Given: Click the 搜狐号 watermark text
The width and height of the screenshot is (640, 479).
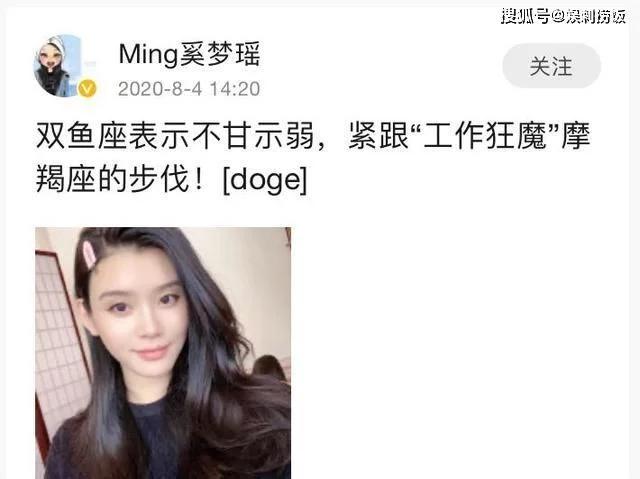Looking at the screenshot, I should [525, 16].
